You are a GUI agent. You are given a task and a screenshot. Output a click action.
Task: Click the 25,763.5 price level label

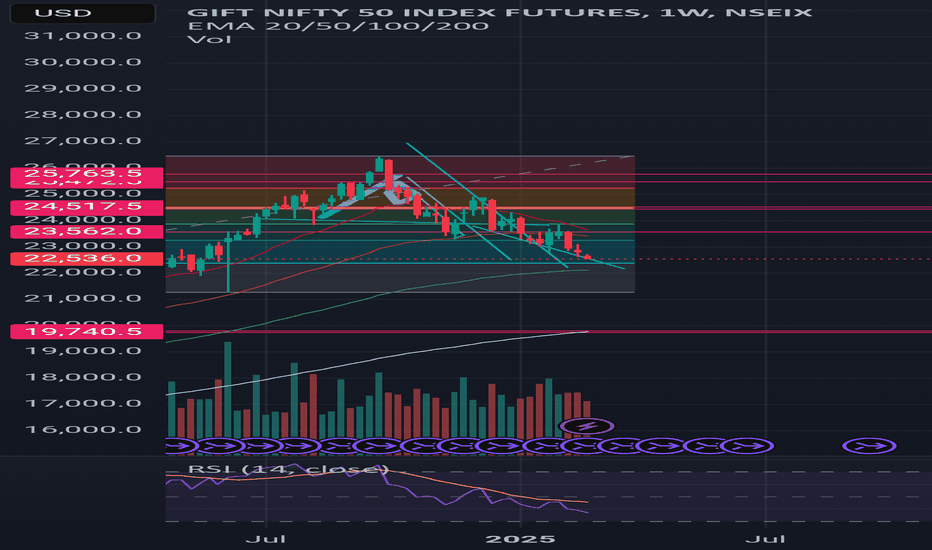coord(87,174)
